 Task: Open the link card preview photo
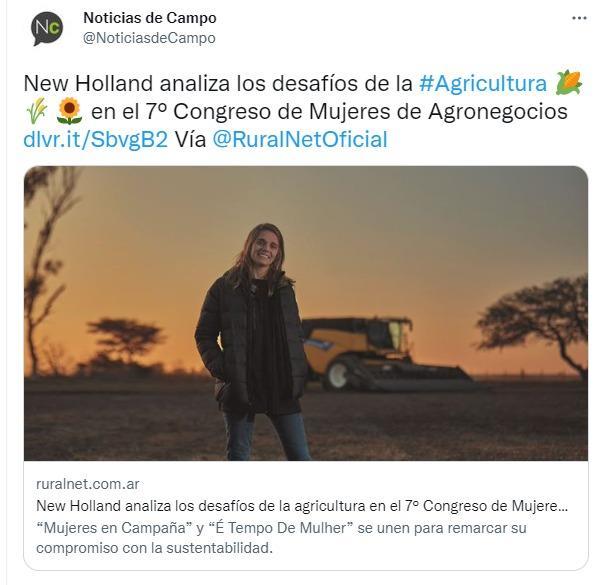tap(306, 313)
